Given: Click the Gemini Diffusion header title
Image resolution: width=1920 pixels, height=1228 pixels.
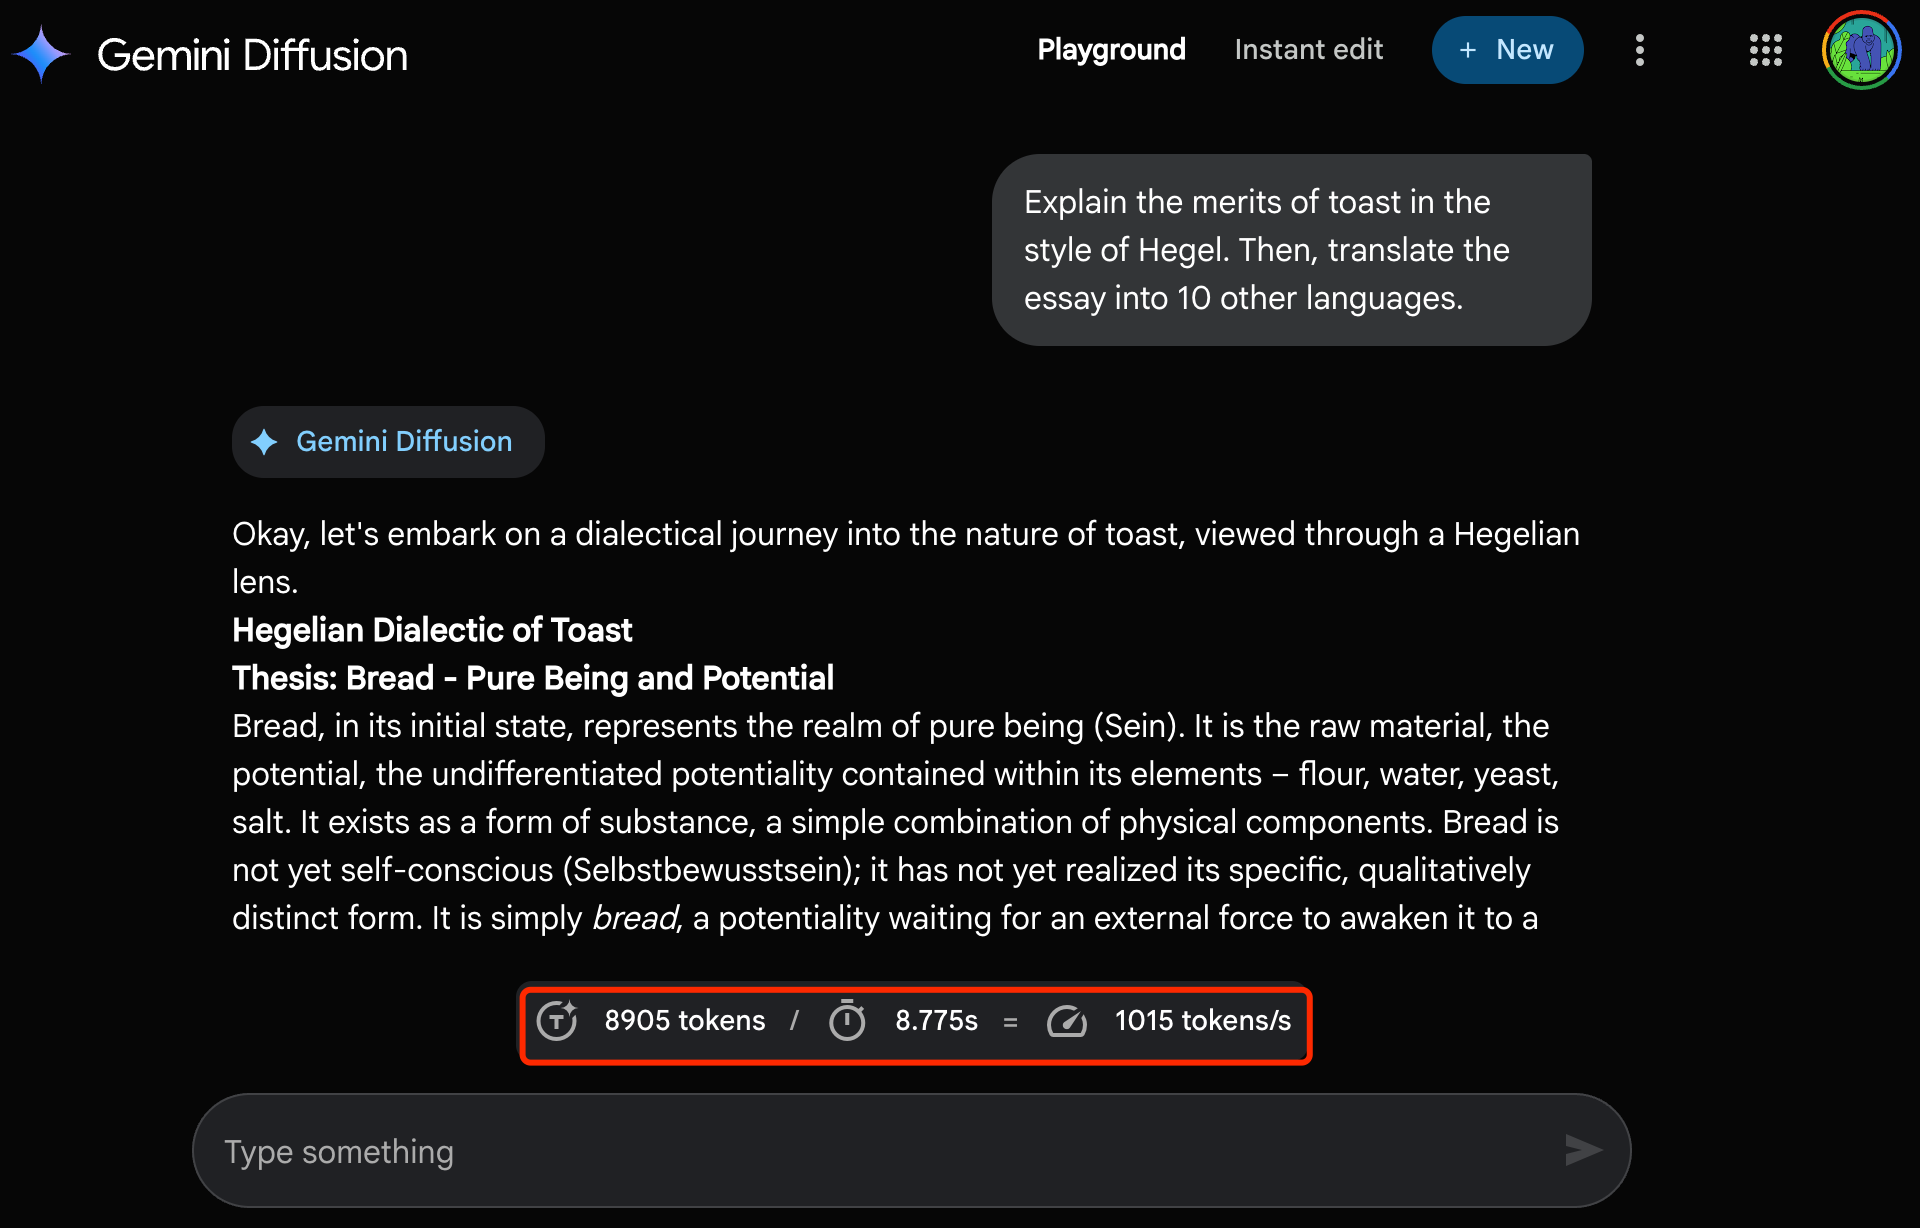Looking at the screenshot, I should tap(252, 56).
